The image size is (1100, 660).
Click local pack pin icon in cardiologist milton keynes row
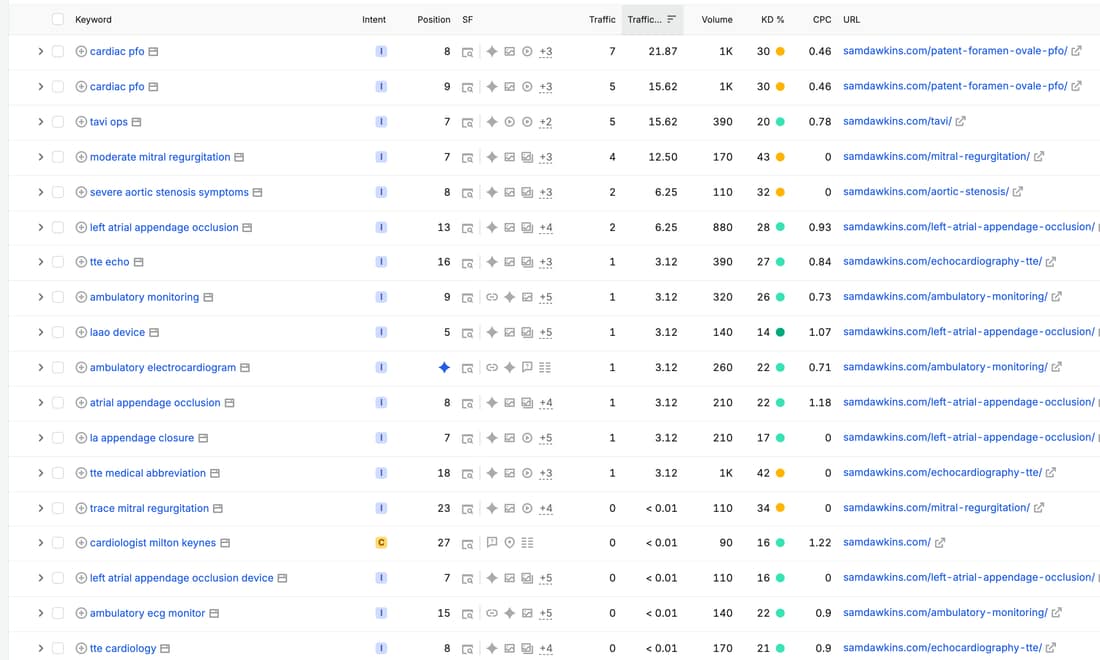pyautogui.click(x=509, y=543)
